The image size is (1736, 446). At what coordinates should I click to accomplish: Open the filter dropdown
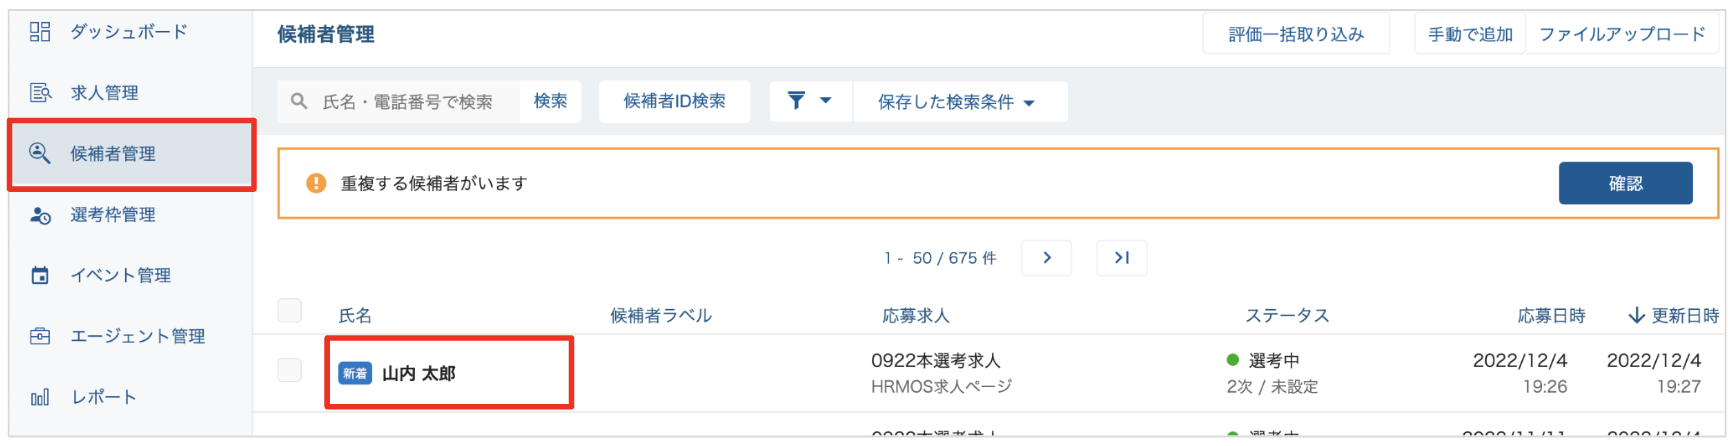click(x=810, y=101)
